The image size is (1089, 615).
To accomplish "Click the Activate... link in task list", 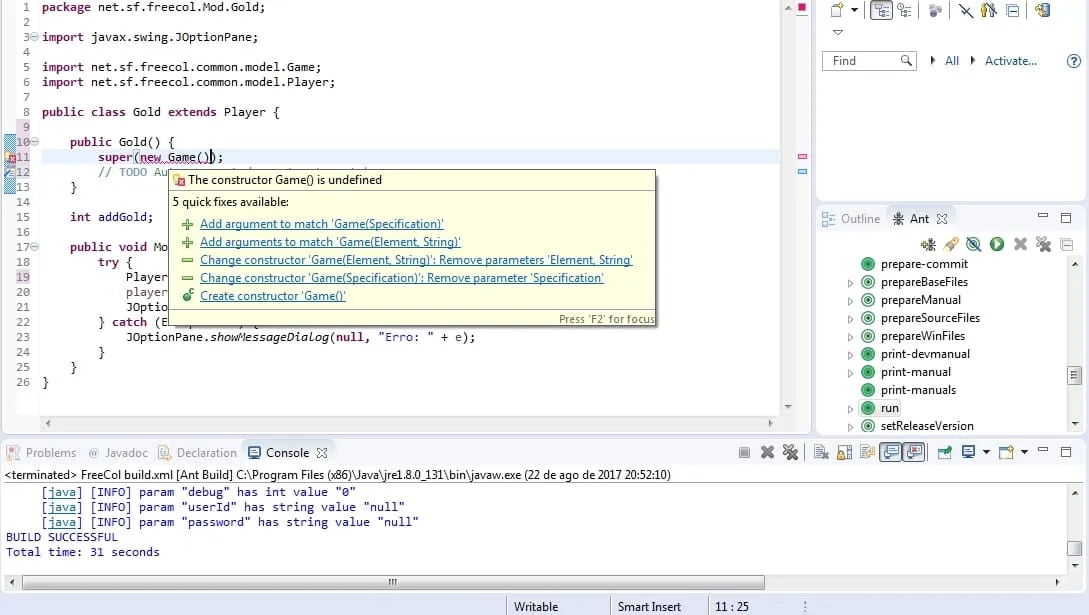I will [x=1010, y=61].
